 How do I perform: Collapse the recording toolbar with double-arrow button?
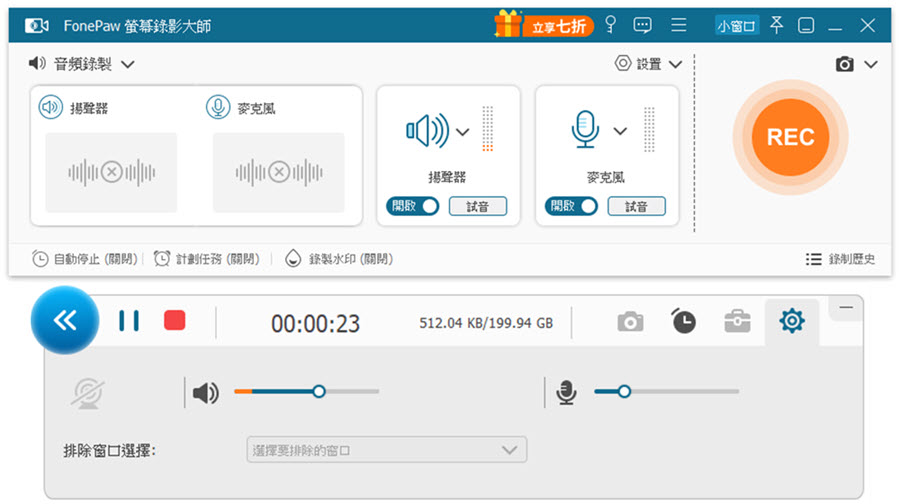pyautogui.click(x=65, y=320)
